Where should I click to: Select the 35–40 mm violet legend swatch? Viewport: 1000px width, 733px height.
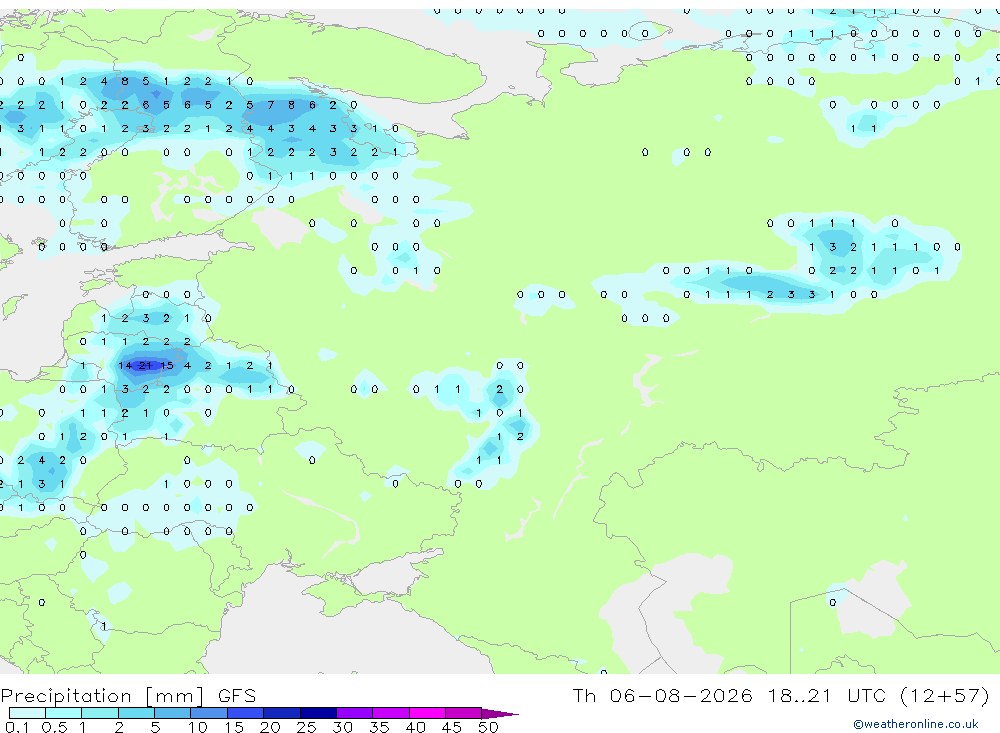[390, 713]
